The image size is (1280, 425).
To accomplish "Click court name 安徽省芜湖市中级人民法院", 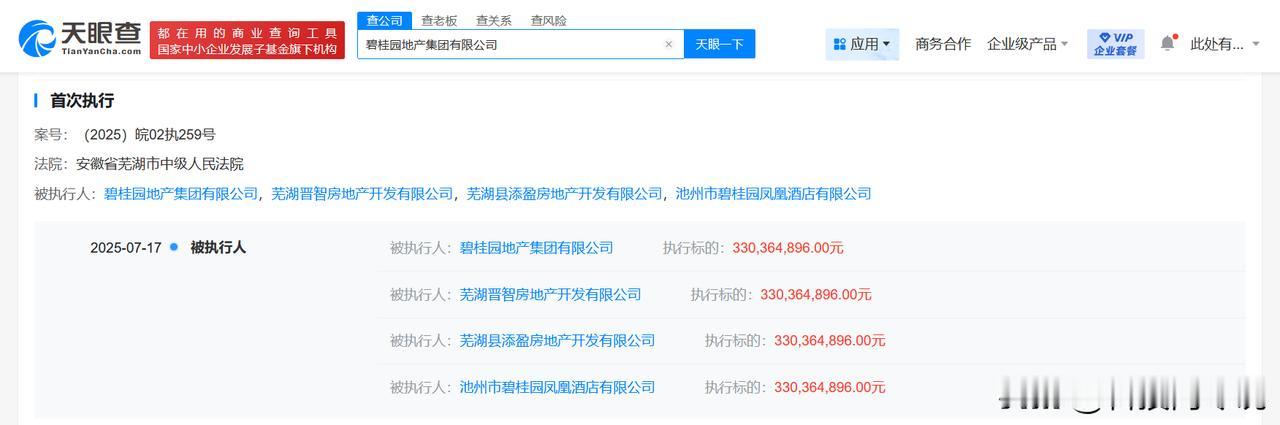I will (x=160, y=164).
